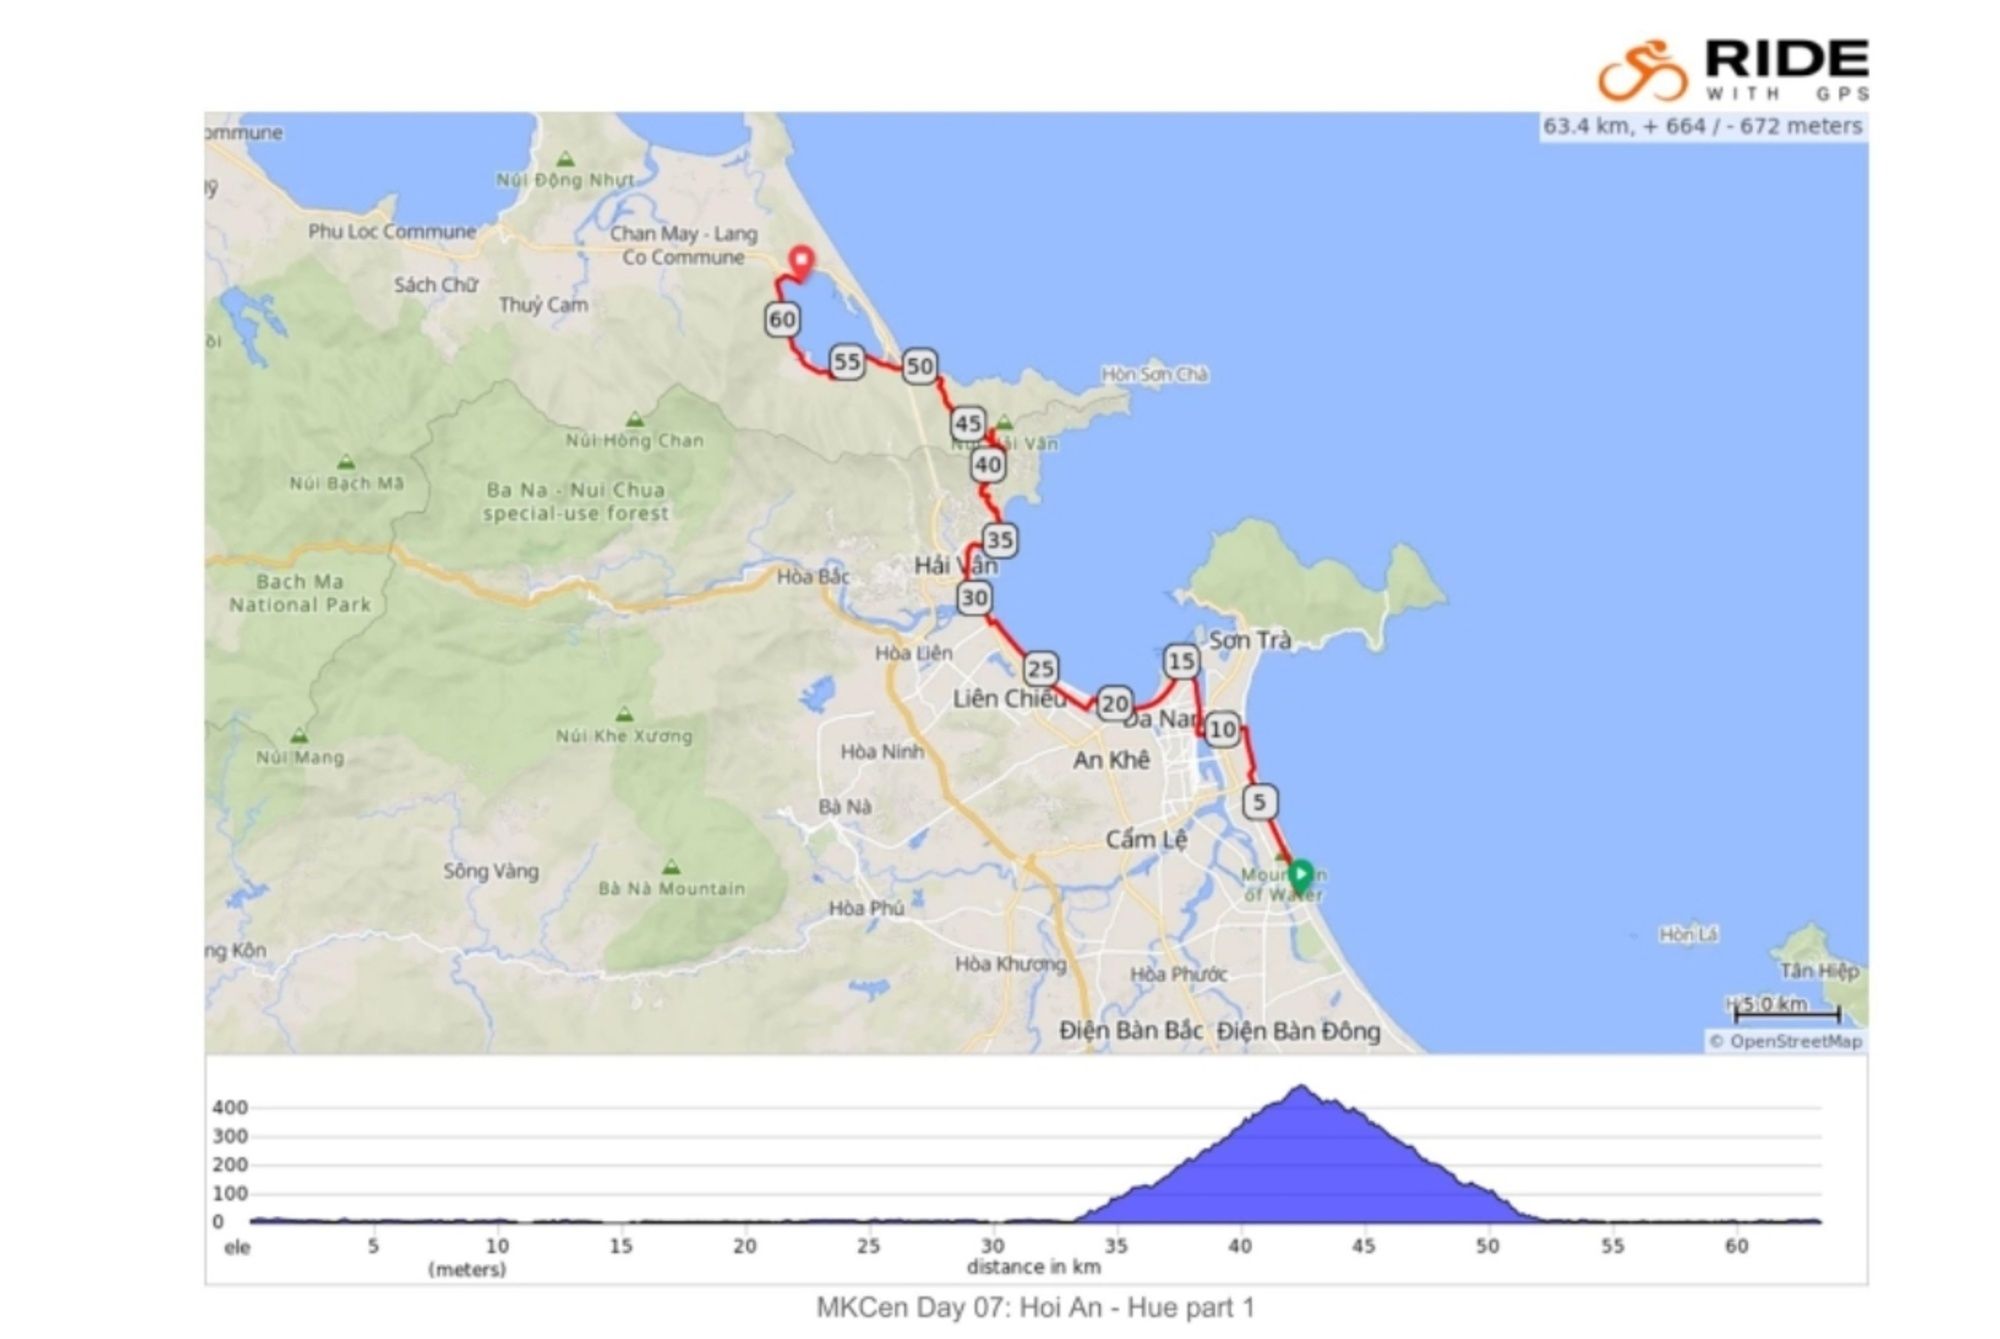2000x1339 pixels.
Task: Select the 15 km route marker
Action: (x=1181, y=661)
